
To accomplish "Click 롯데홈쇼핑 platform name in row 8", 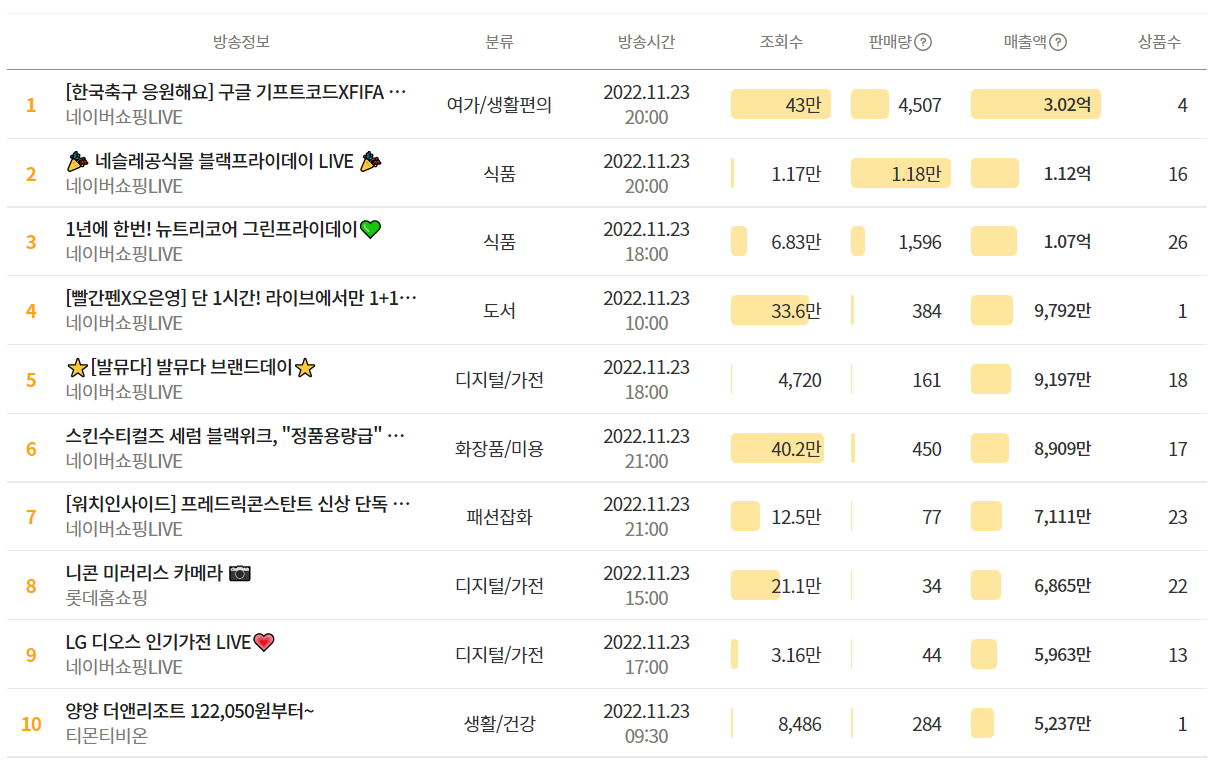I will pyautogui.click(x=107, y=598).
